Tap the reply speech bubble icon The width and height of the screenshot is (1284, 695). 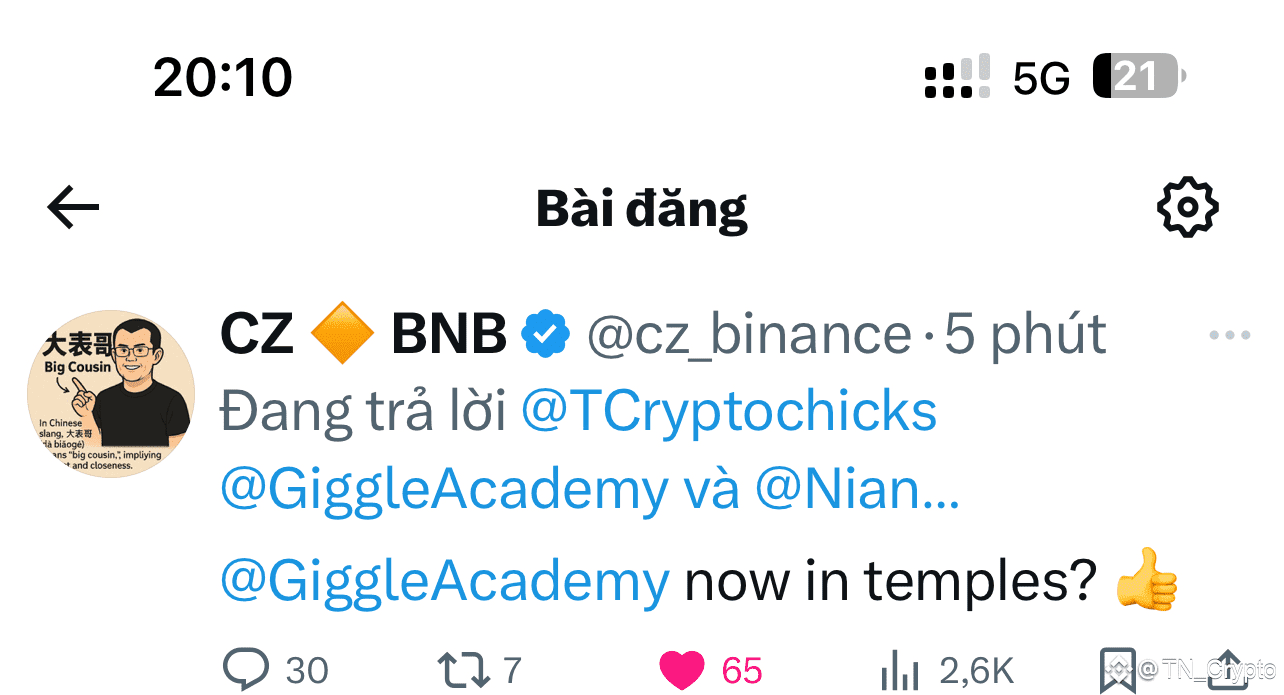246,668
